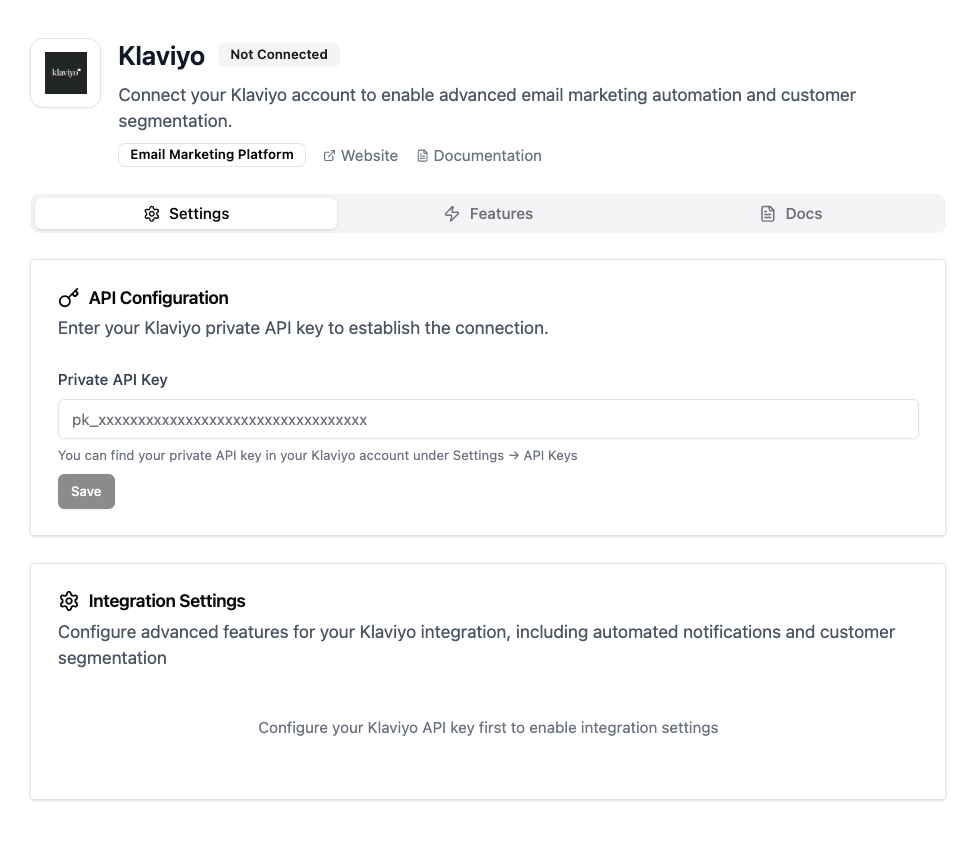Screen dimensions: 975x855
Task: Select the Settings tab
Action: tap(187, 214)
